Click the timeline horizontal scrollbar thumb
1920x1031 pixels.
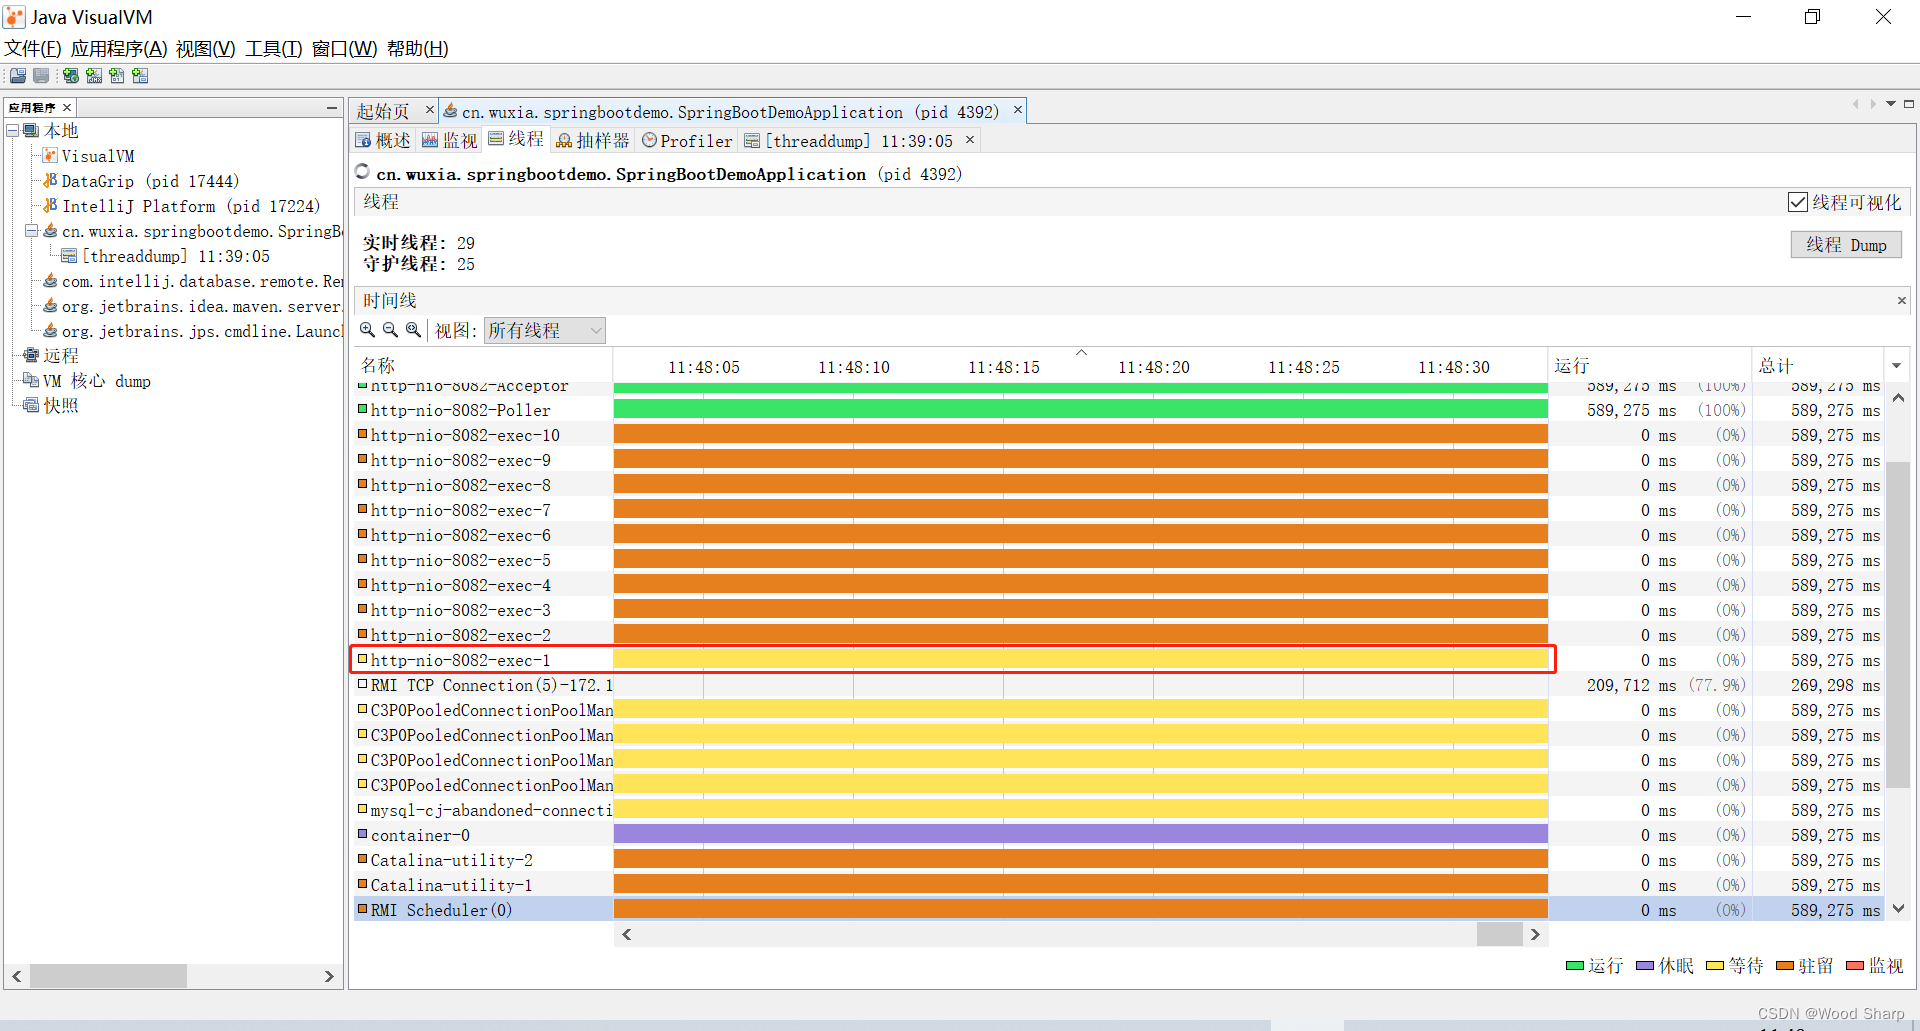click(1499, 934)
